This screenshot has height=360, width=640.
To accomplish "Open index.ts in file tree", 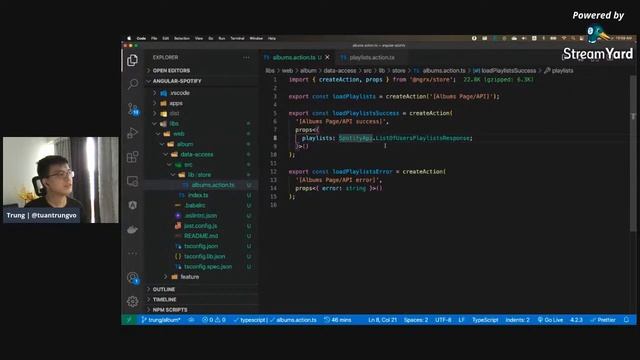I will coord(198,195).
